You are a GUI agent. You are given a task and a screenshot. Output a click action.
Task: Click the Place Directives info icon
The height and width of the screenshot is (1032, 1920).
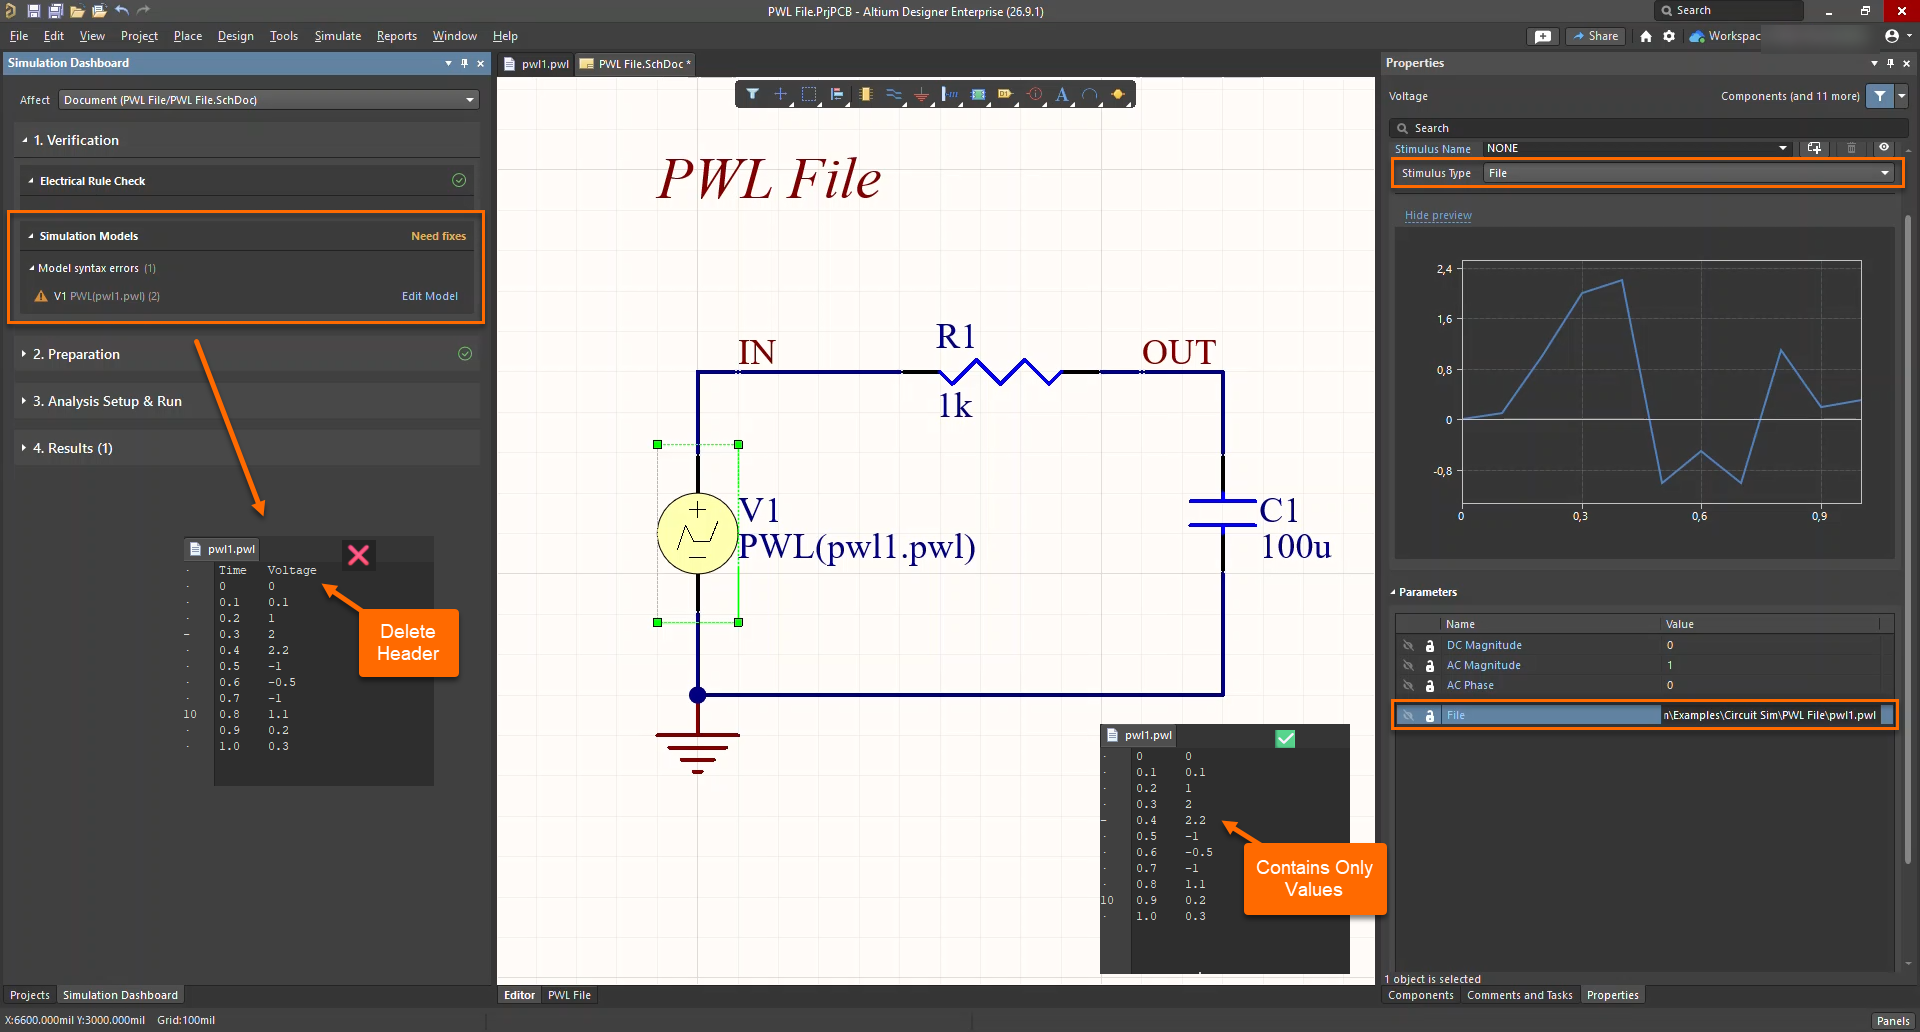pos(1035,94)
